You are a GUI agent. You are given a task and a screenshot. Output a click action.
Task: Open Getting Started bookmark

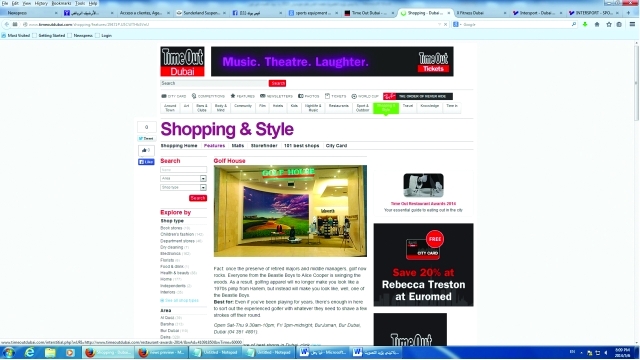coord(49,36)
